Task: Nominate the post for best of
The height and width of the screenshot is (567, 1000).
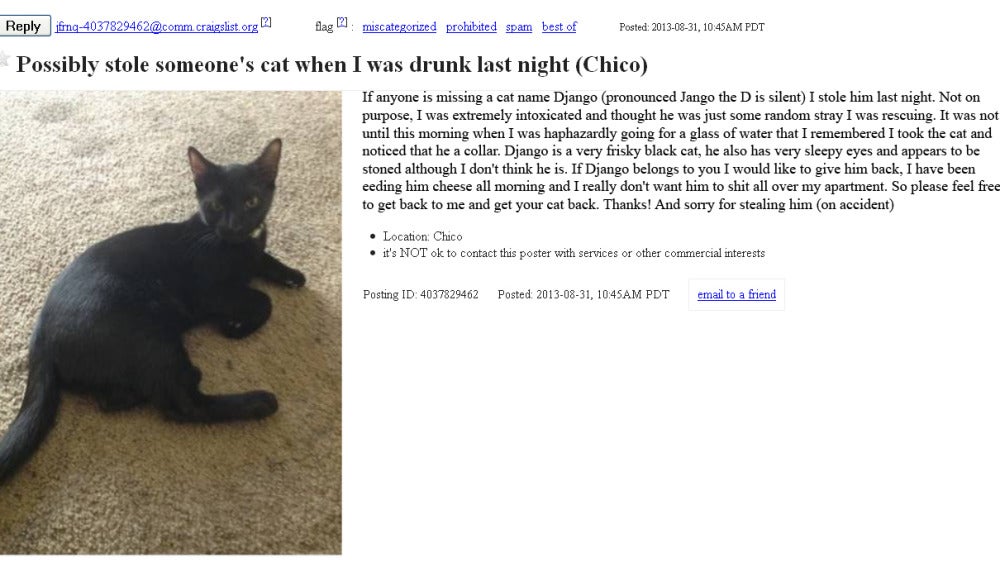Action: pyautogui.click(x=559, y=27)
